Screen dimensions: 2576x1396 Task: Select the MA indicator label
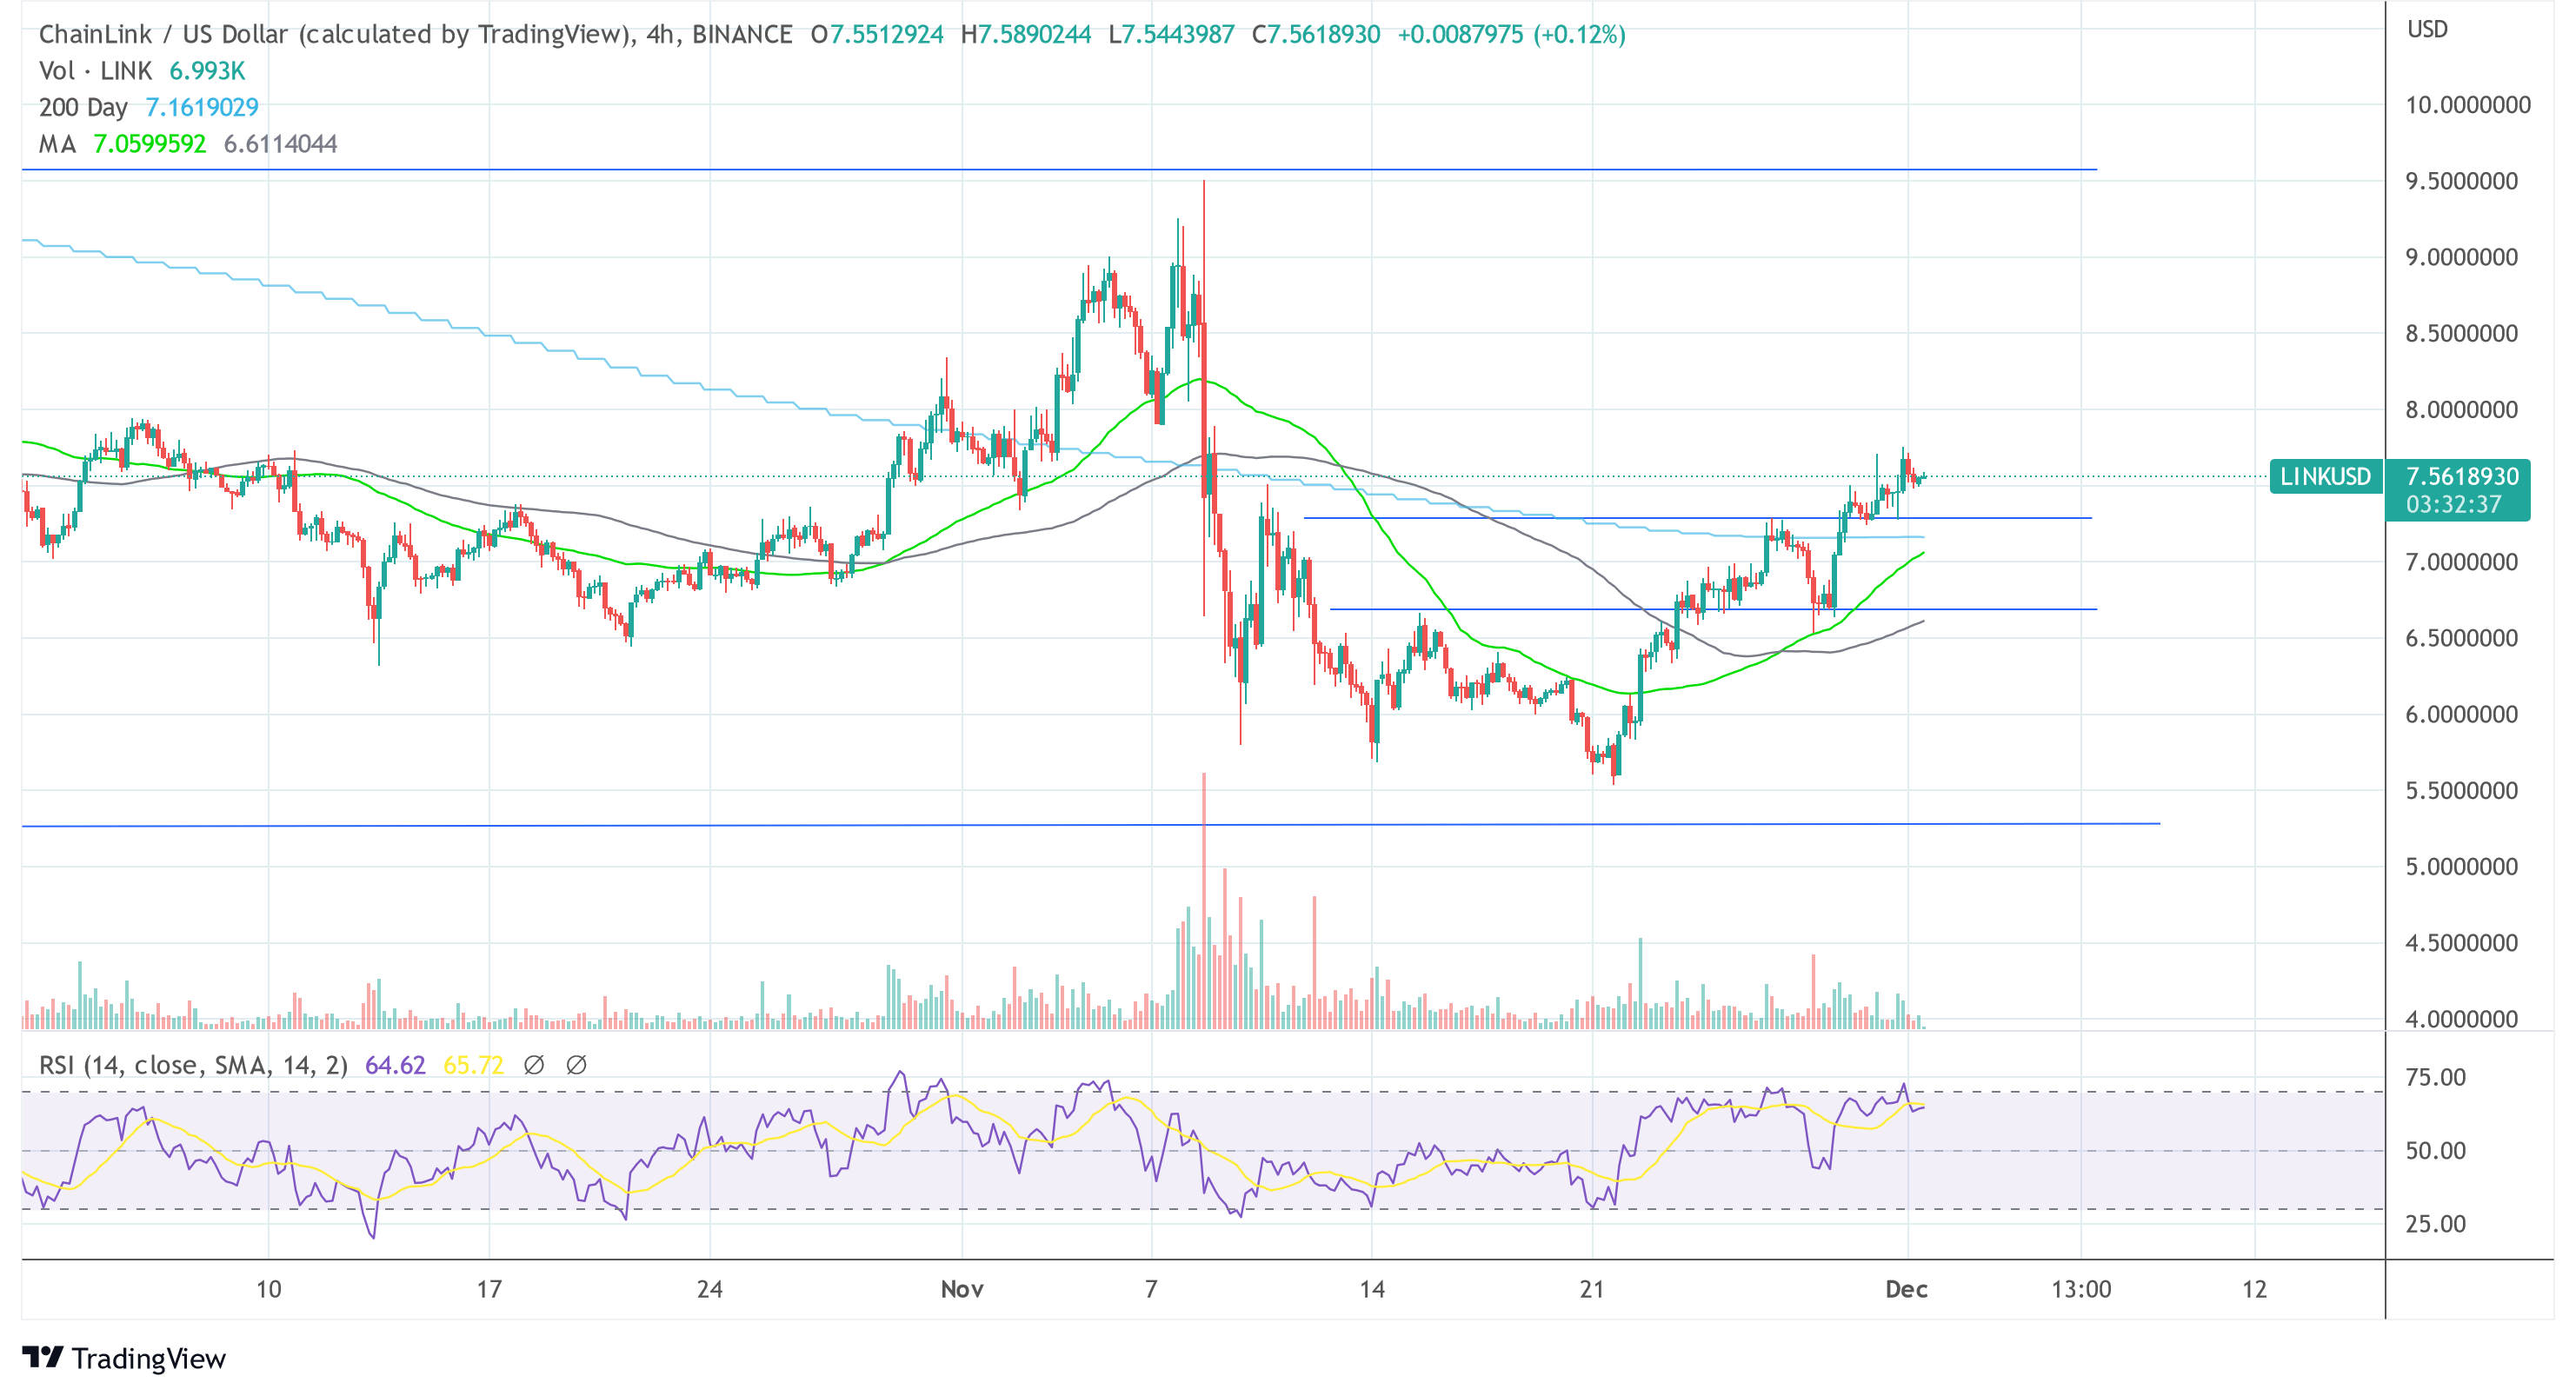(x=57, y=144)
